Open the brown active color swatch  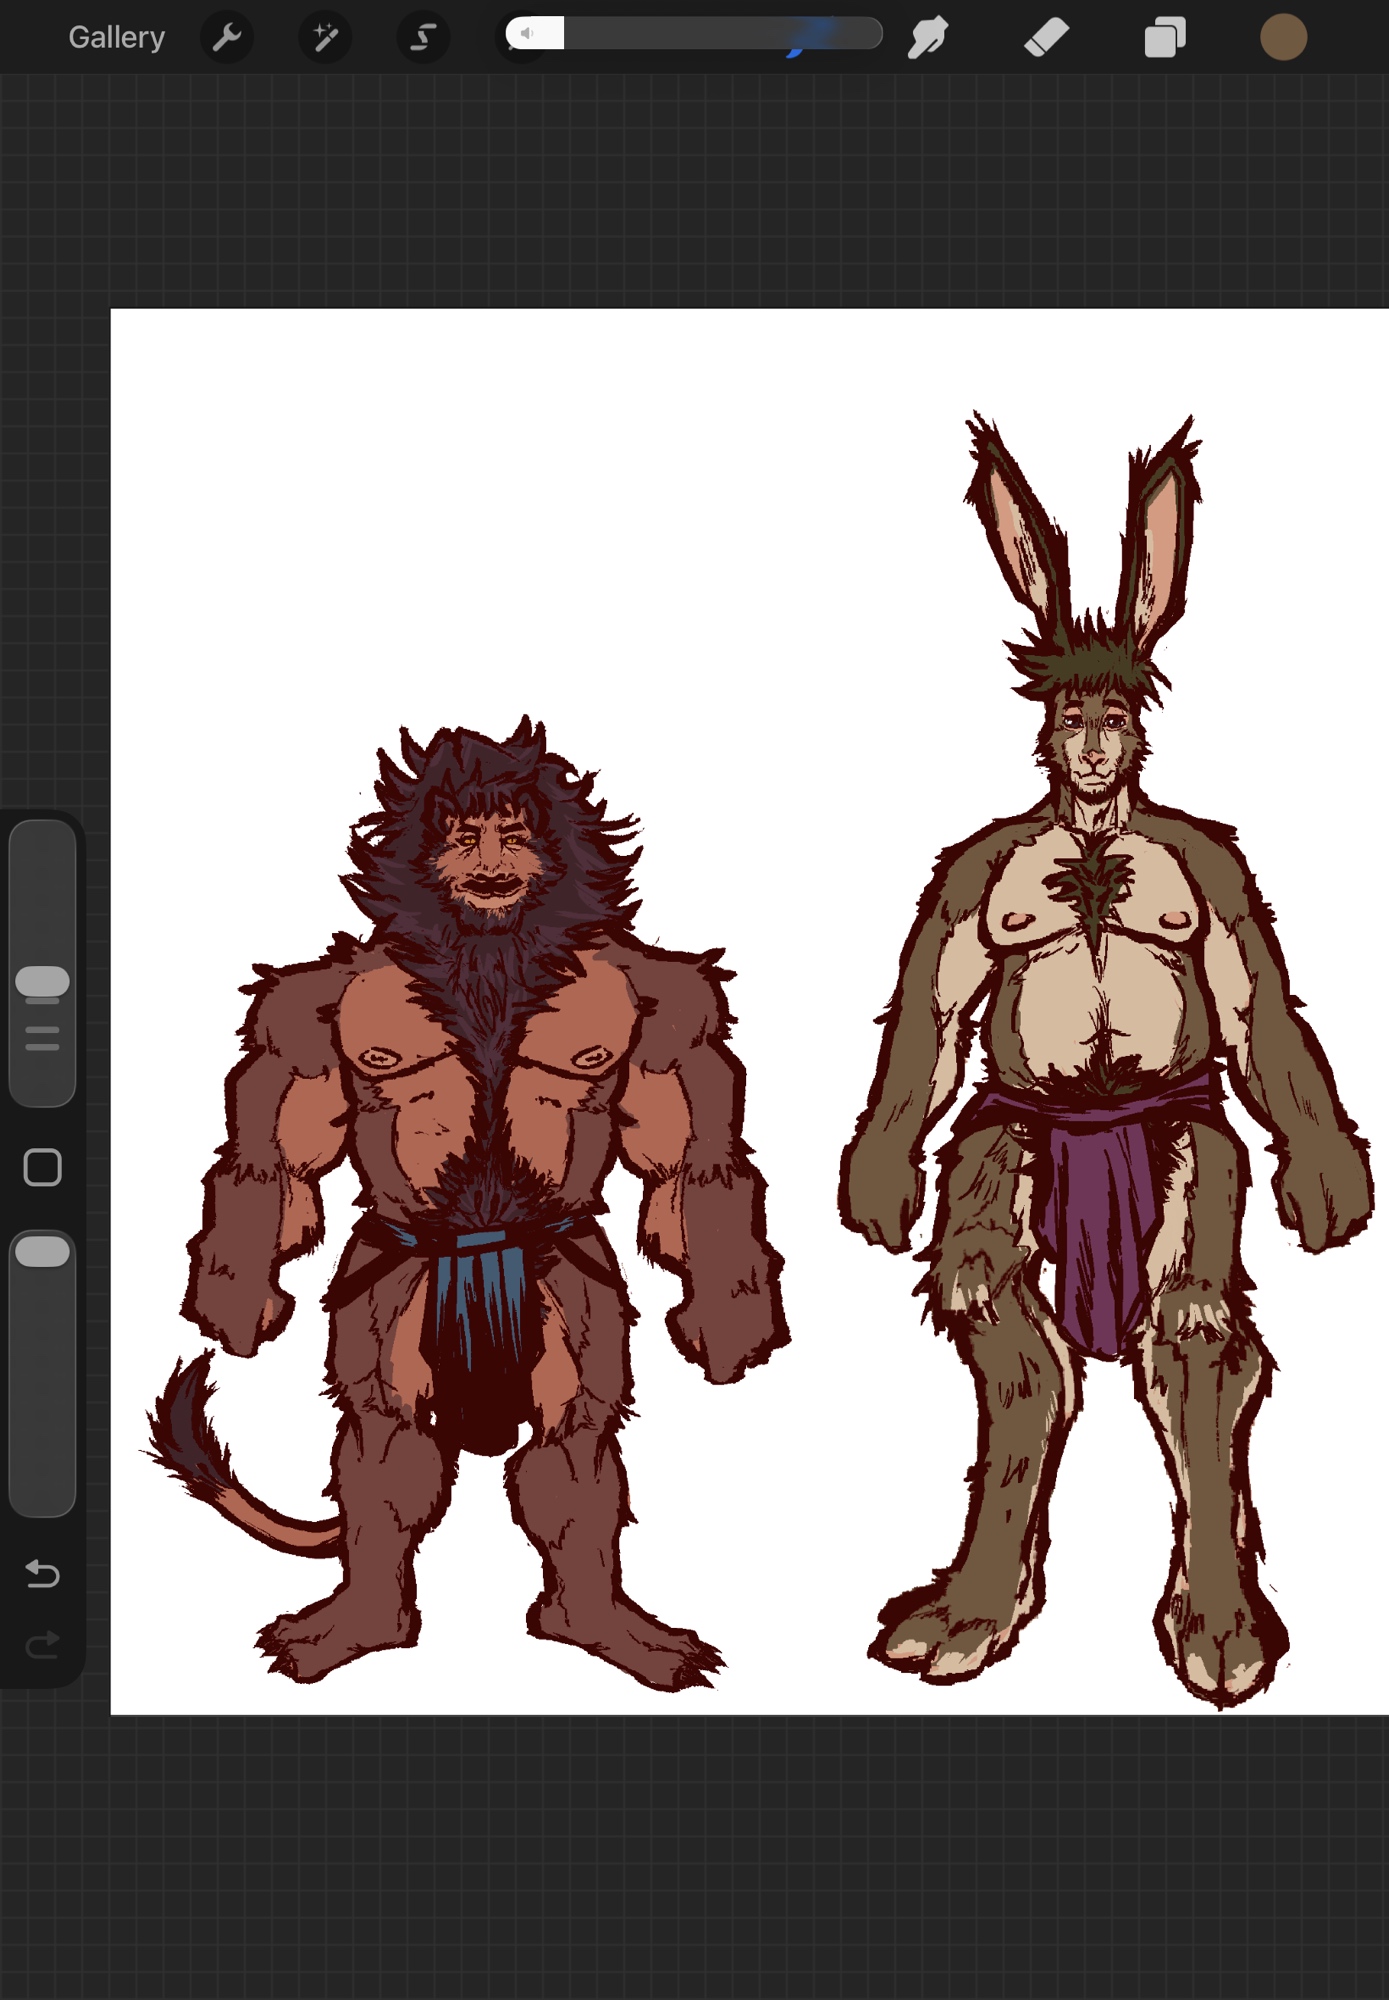(x=1283, y=38)
